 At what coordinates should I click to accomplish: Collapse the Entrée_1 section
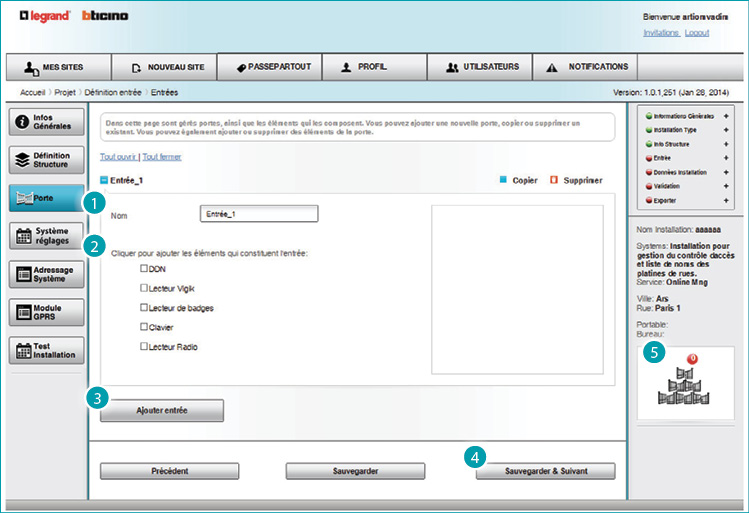[104, 181]
